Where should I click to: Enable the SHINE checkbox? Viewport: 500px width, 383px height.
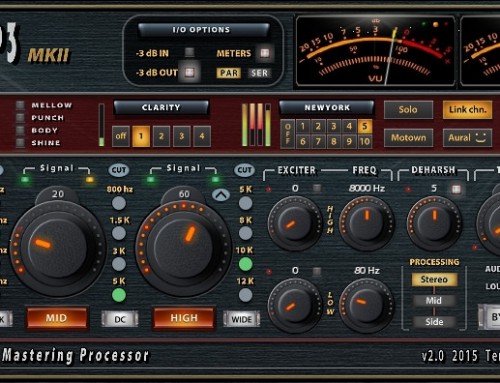pos(20,143)
